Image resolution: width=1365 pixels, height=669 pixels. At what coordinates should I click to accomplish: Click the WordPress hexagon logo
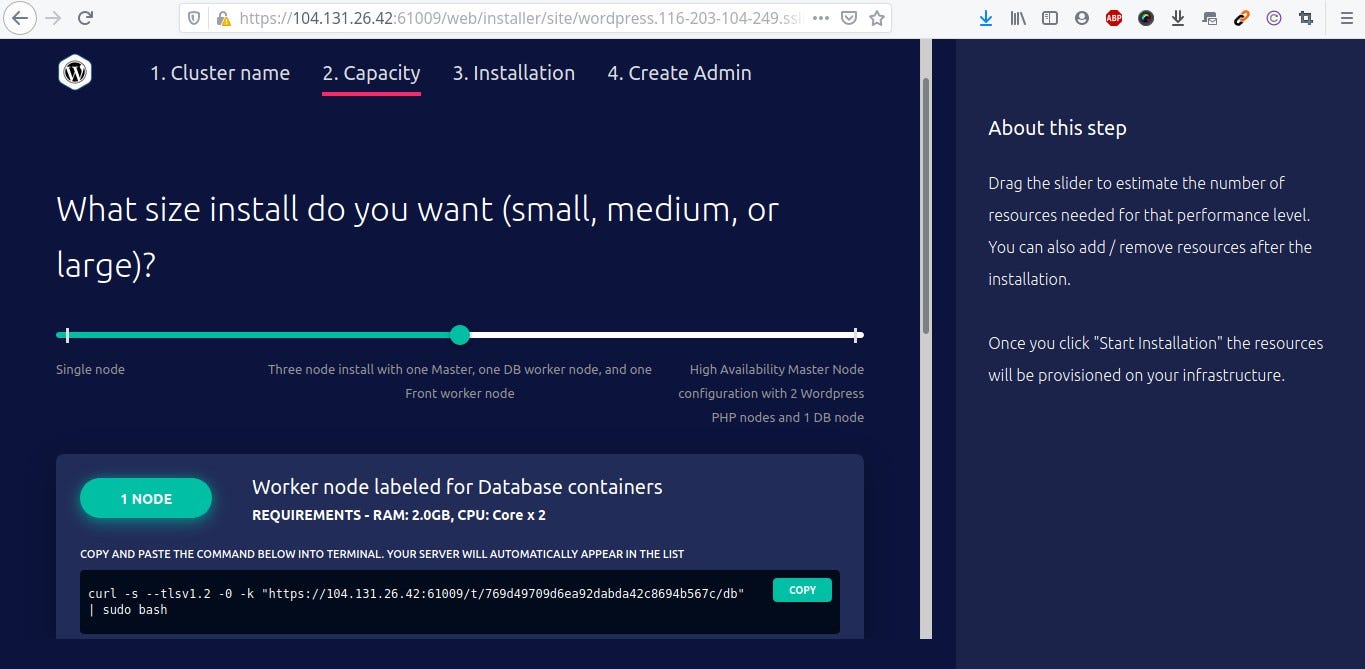pos(75,72)
